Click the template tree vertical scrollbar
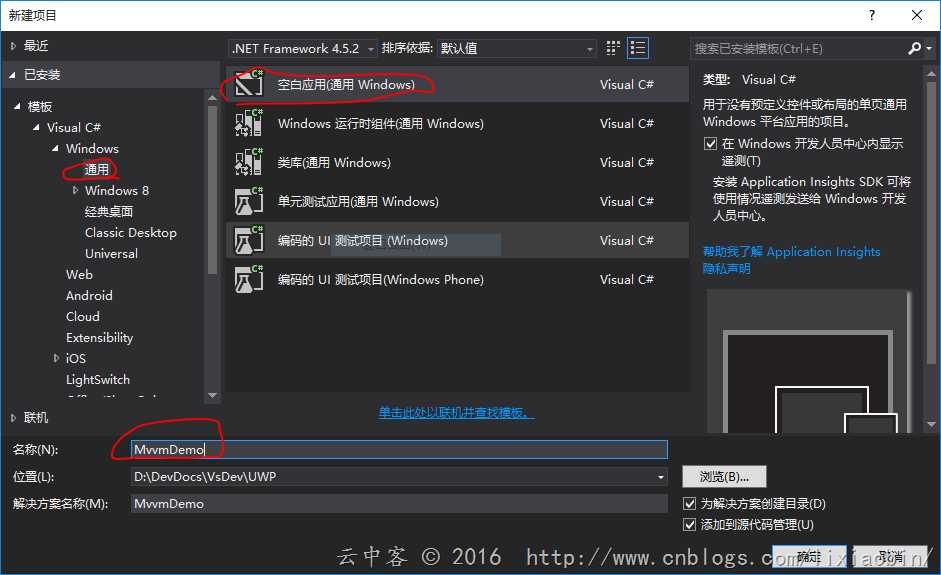 (x=212, y=190)
